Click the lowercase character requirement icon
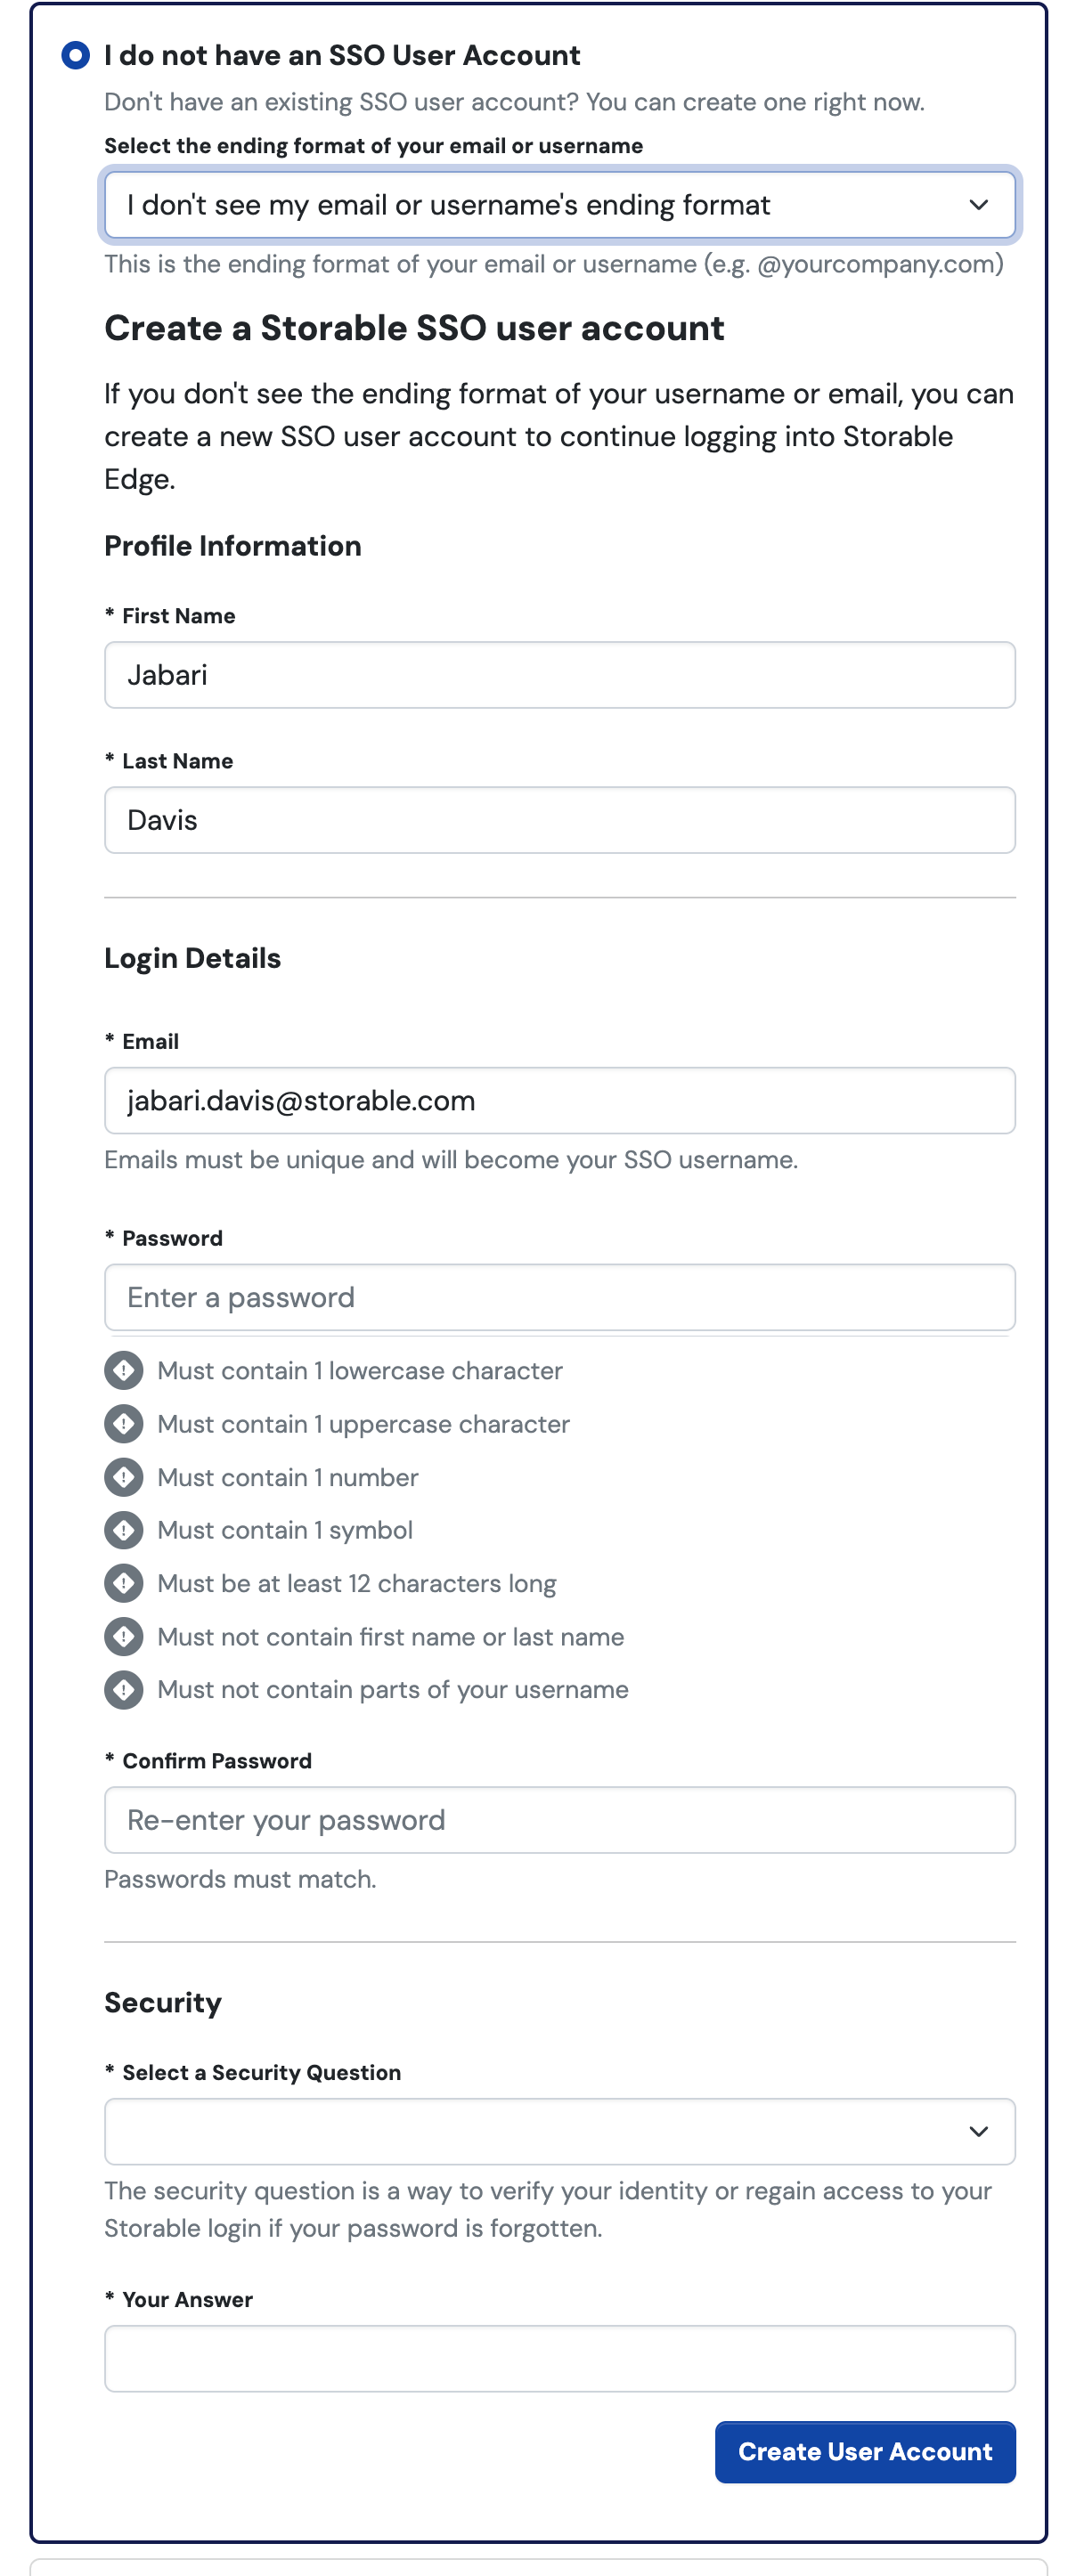Image resolution: width=1076 pixels, height=2576 pixels. (x=124, y=1370)
